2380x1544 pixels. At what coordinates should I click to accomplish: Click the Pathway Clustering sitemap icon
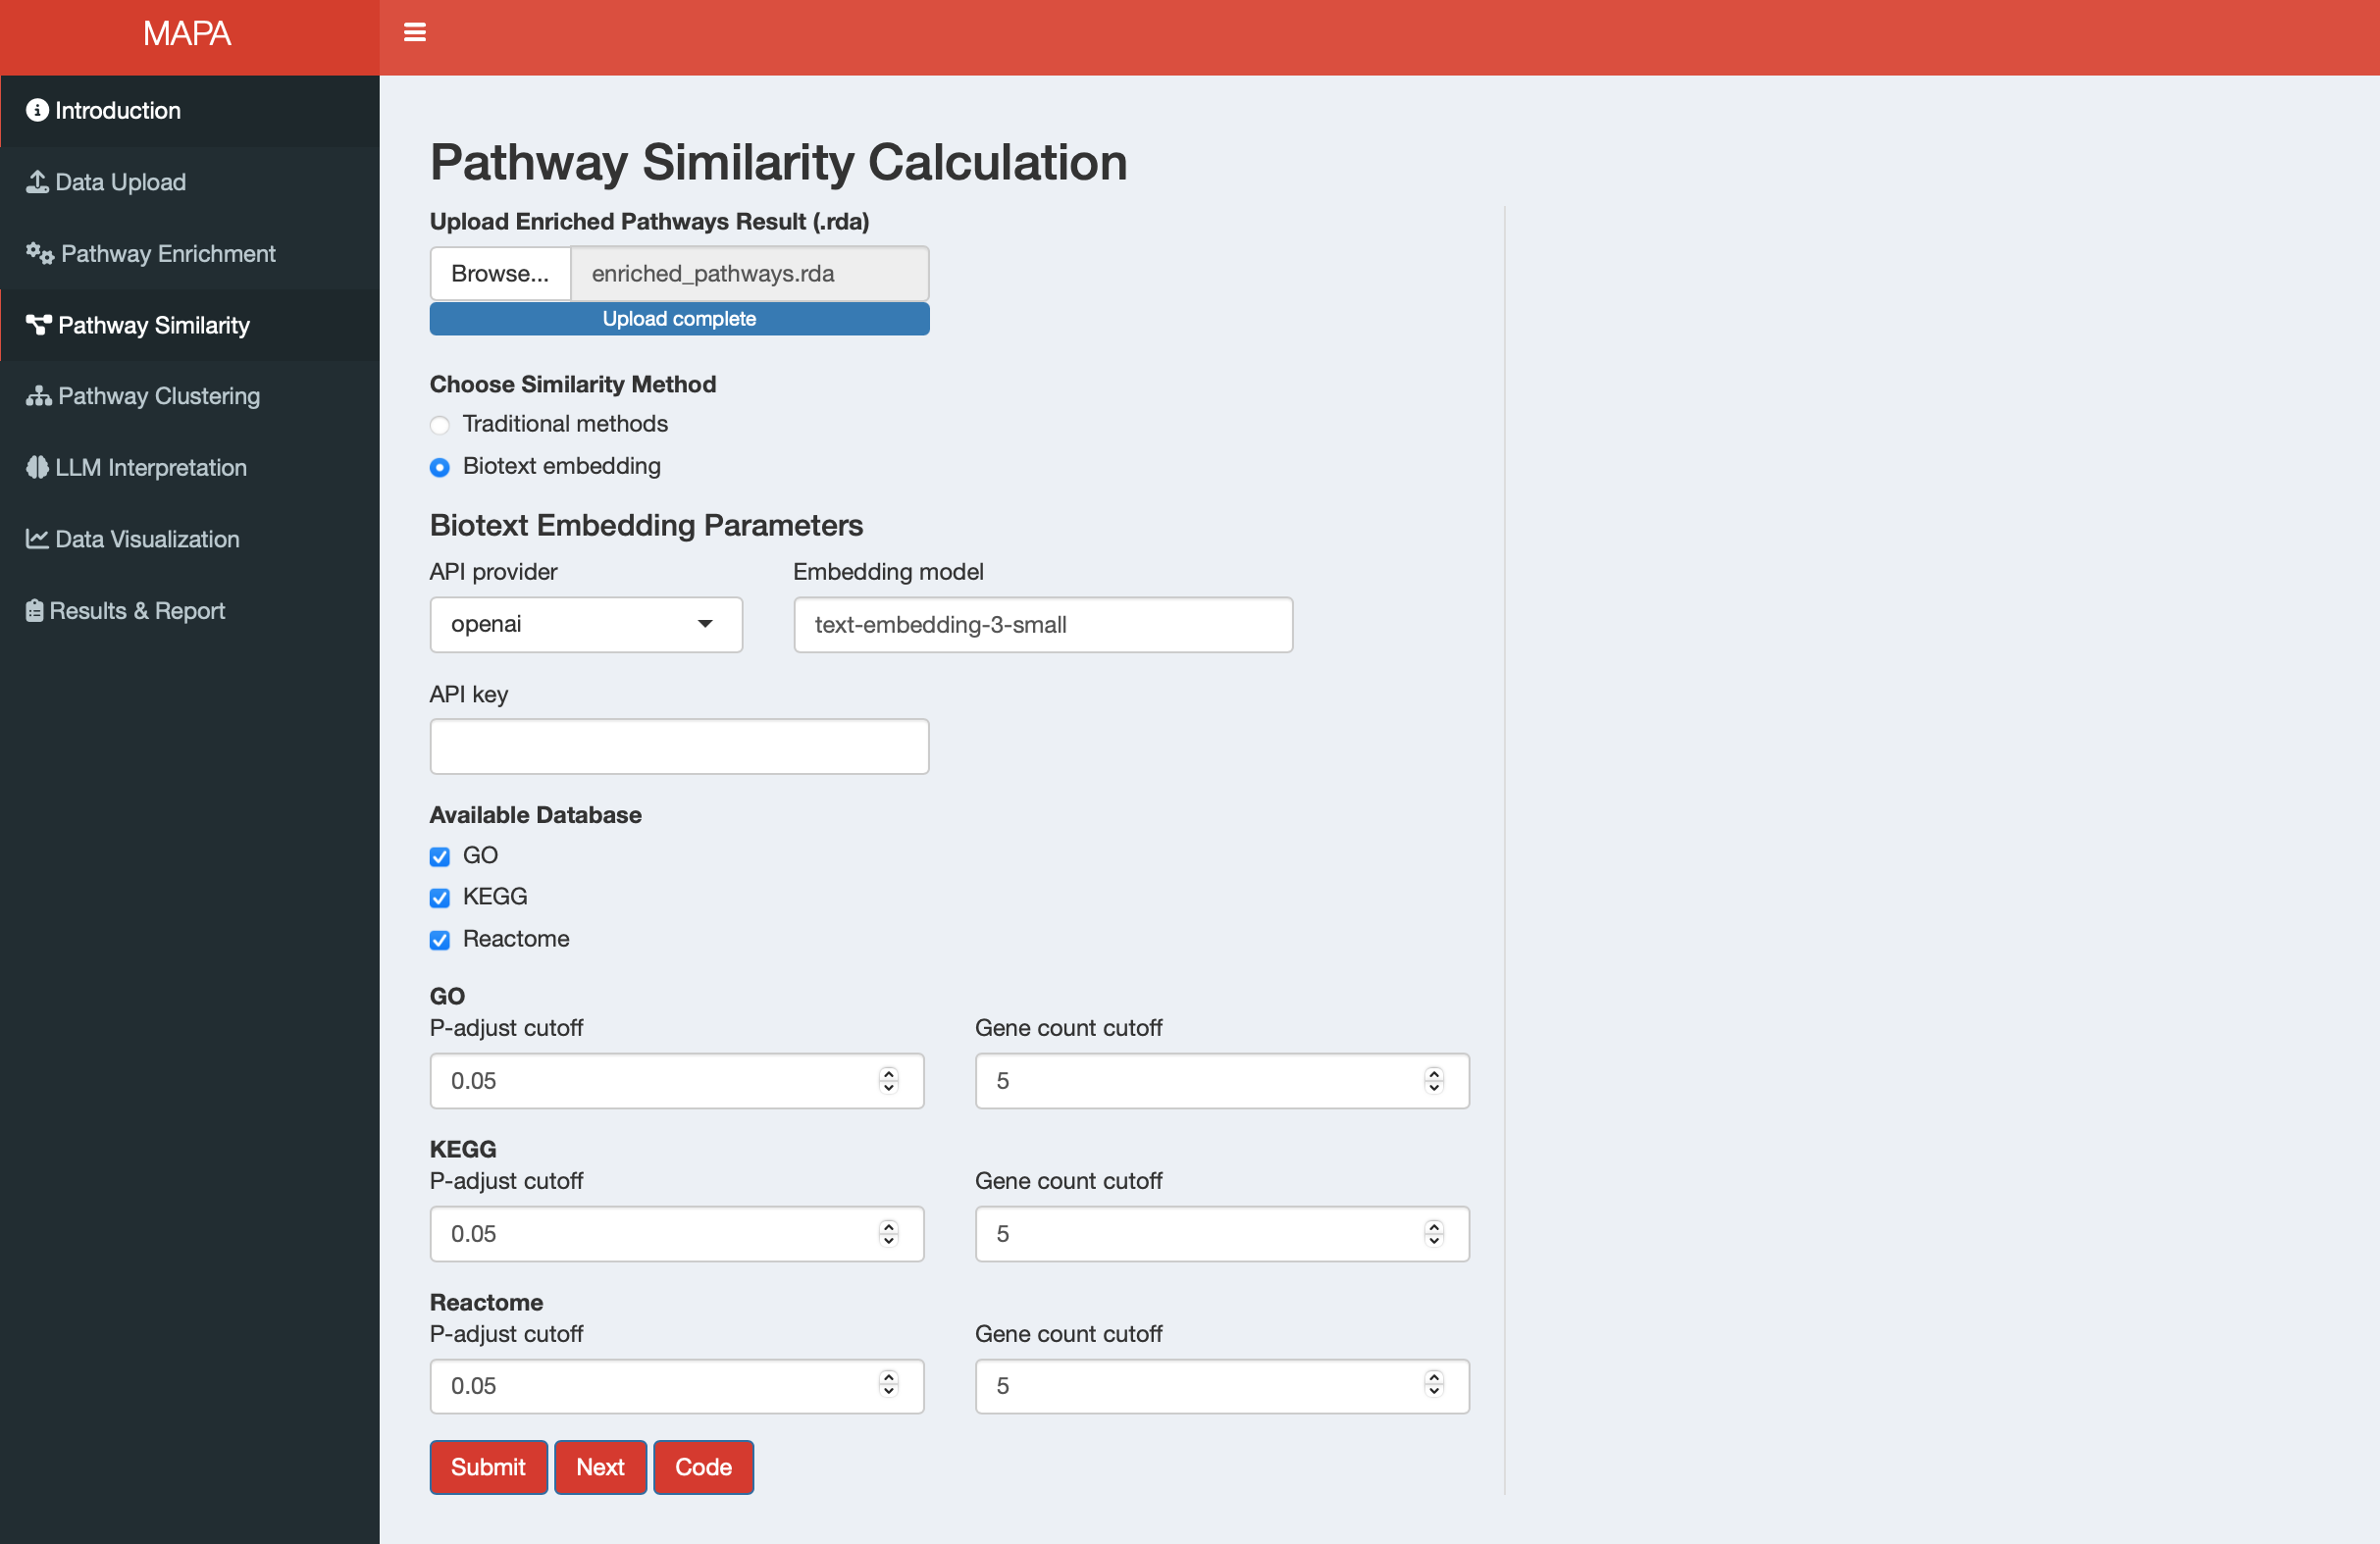38,396
